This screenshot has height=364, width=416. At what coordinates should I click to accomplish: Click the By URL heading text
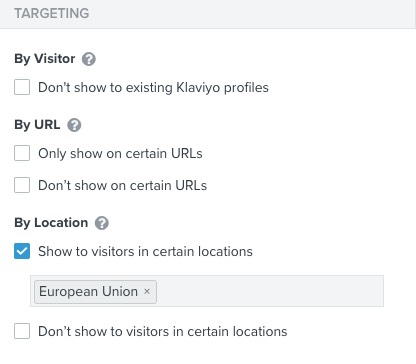tap(37, 125)
